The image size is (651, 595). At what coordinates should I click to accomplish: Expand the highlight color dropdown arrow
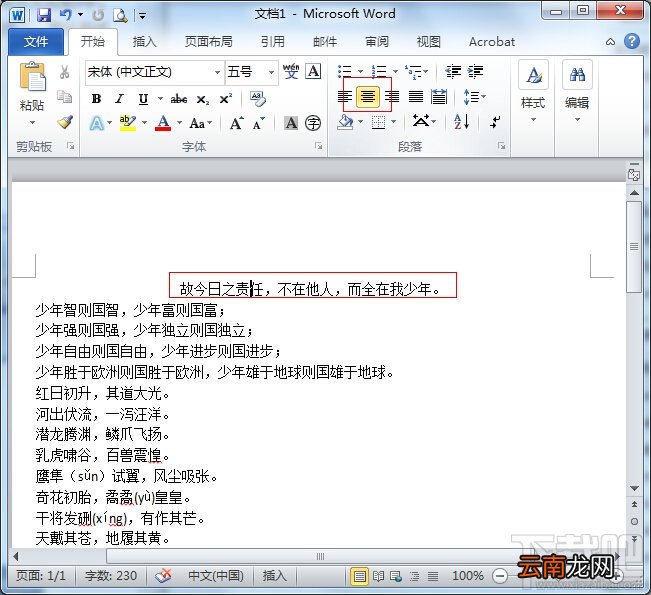click(144, 123)
